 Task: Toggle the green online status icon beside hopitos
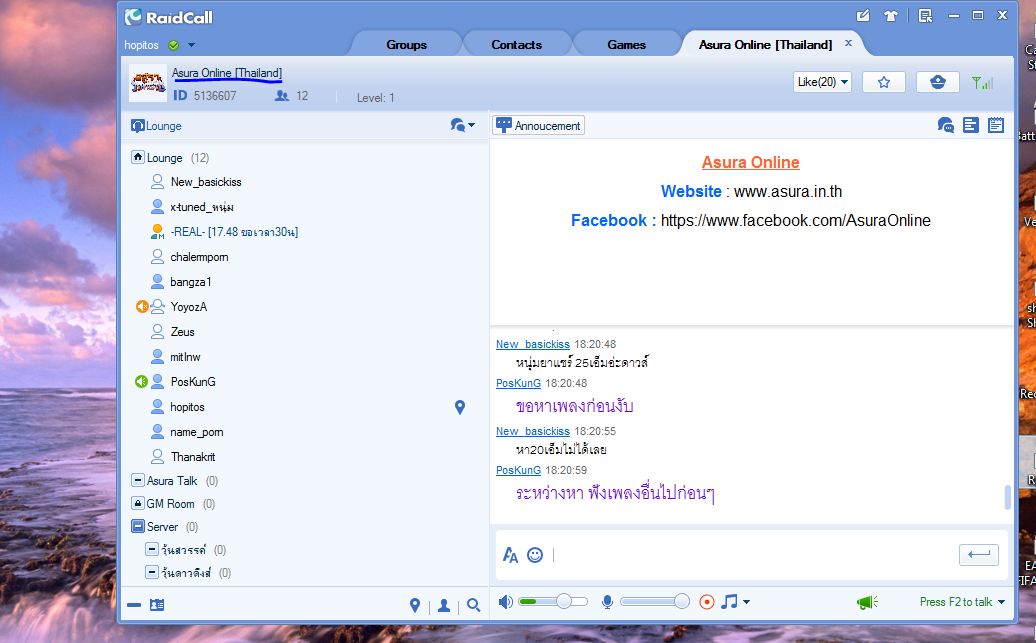[x=173, y=45]
